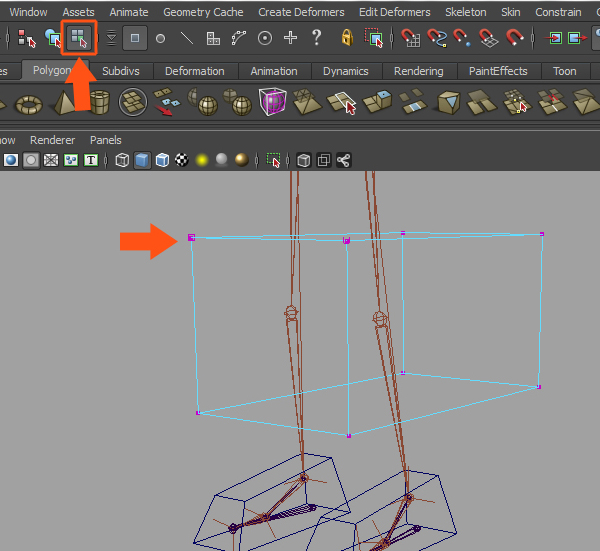Viewport: 600px width, 551px height.
Task: Open the Panels panel menu
Action: (106, 140)
